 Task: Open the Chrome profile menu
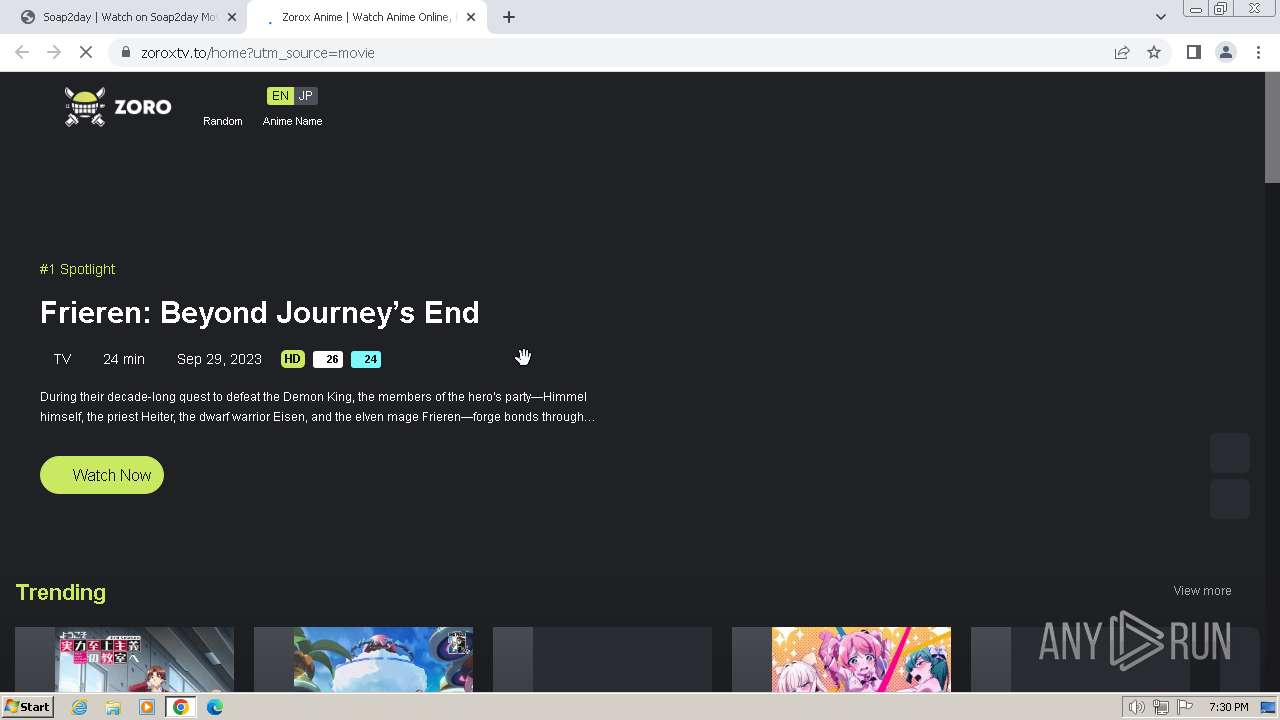point(1225,53)
